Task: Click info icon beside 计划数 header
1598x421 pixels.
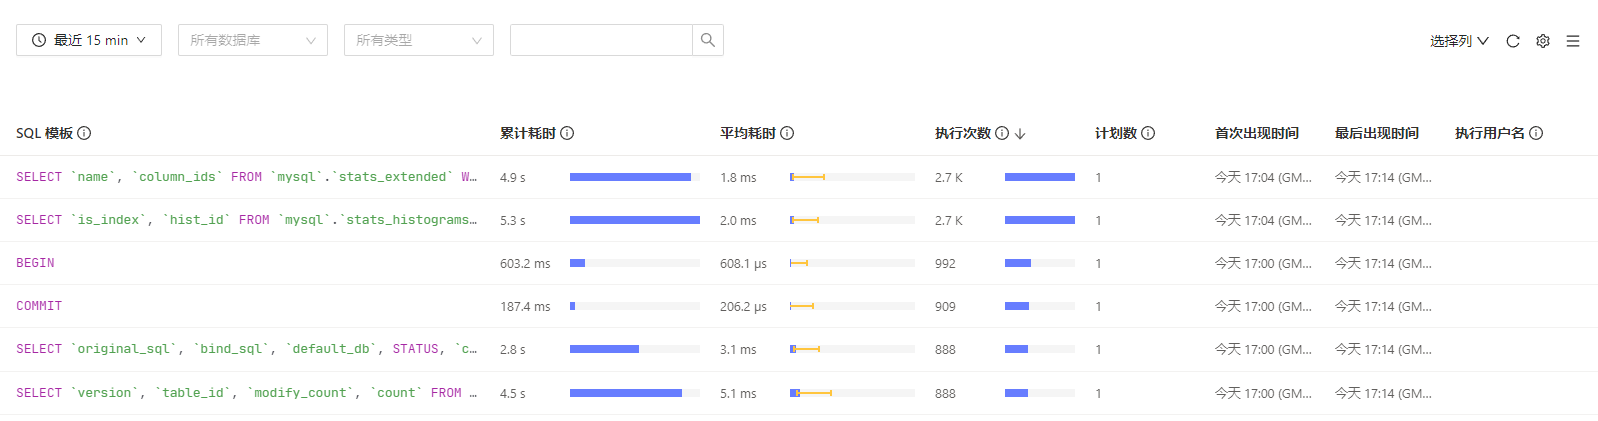Action: [x=1148, y=133]
